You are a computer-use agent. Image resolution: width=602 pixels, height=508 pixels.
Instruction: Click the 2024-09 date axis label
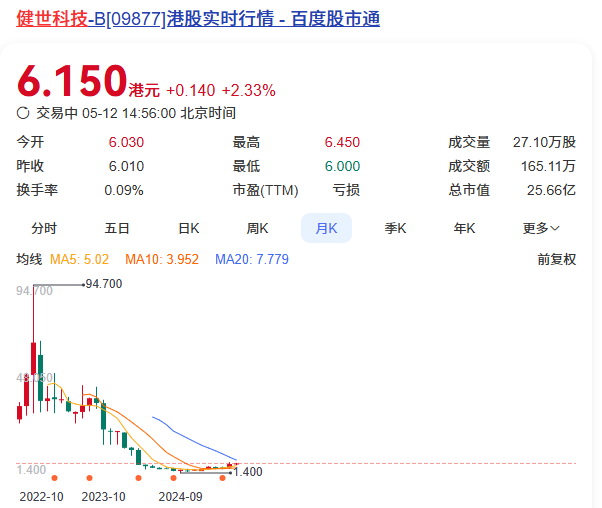[180, 496]
